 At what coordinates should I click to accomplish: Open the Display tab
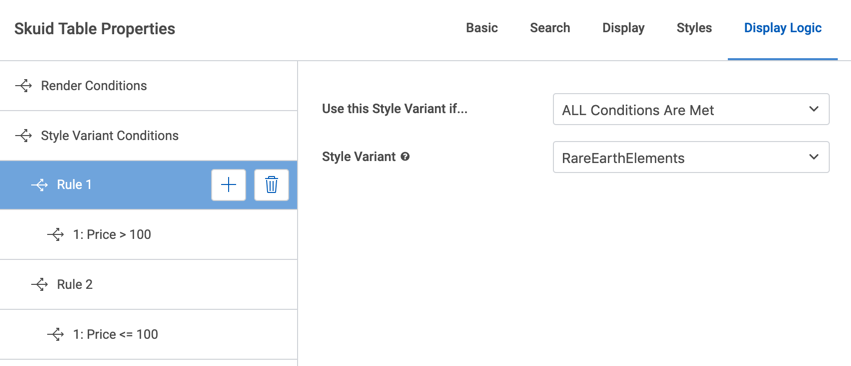(x=624, y=28)
